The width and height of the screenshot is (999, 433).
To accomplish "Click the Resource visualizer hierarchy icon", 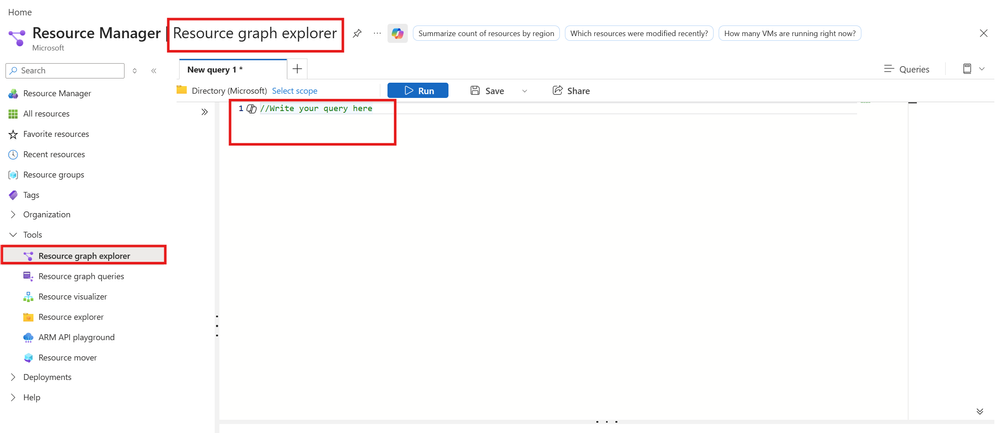I will 28,297.
